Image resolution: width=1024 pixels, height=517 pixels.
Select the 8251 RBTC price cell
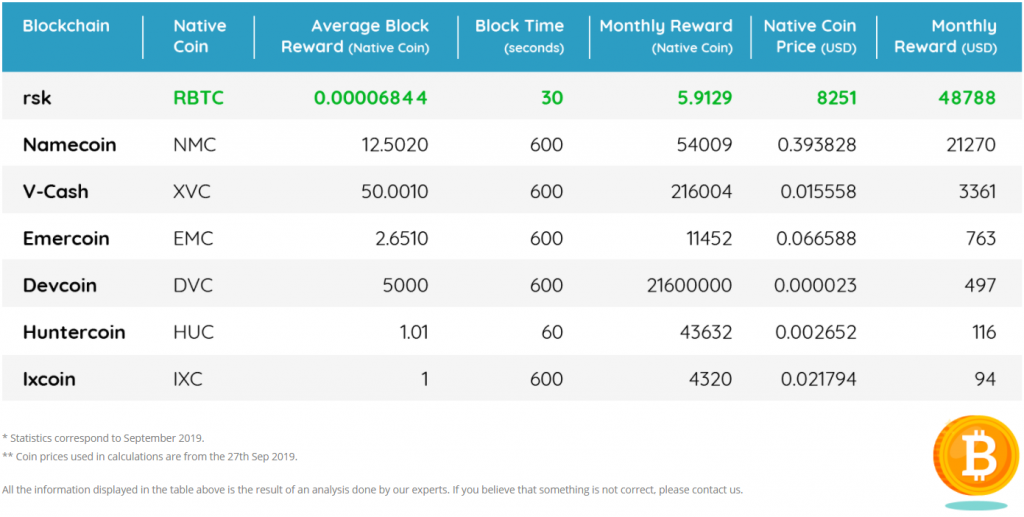[835, 98]
